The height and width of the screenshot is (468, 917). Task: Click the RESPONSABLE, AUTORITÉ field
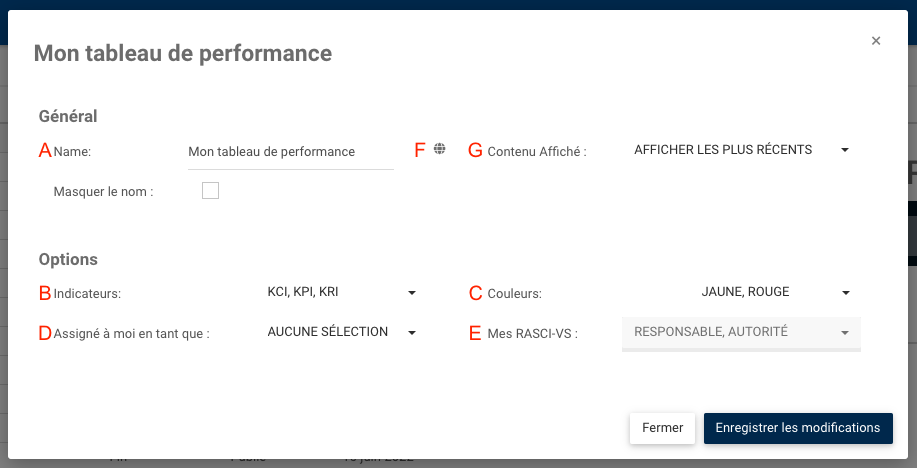tap(711, 332)
